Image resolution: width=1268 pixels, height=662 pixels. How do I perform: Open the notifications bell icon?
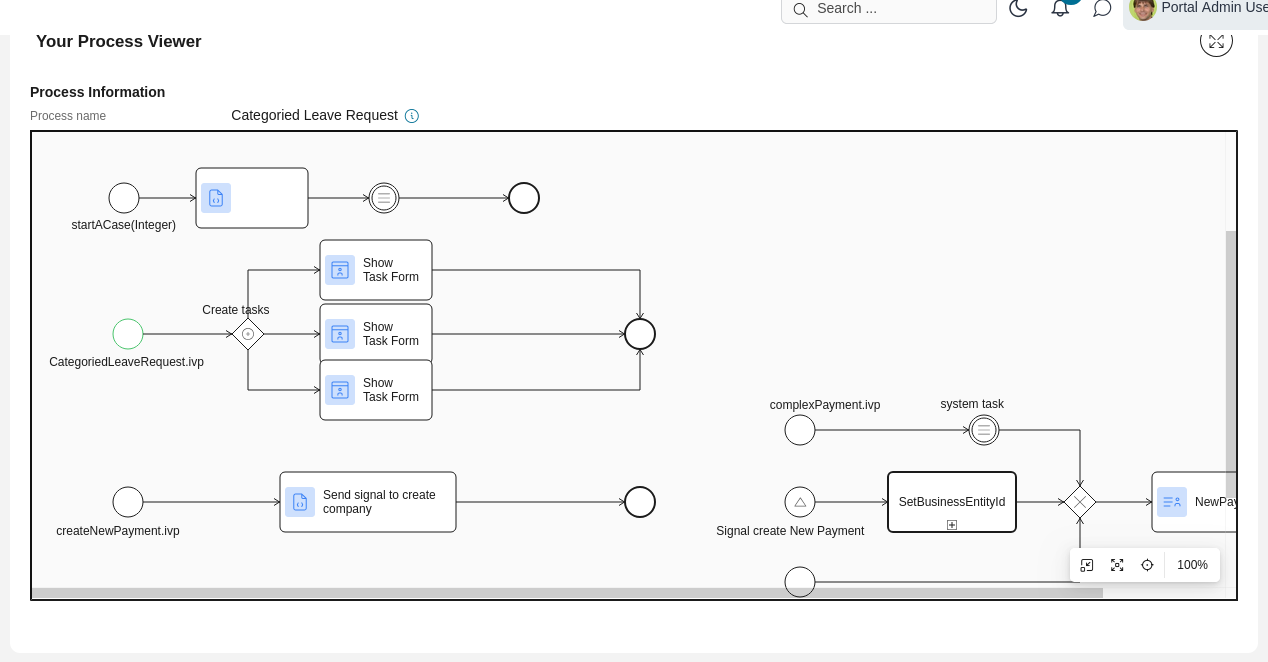pyautogui.click(x=1060, y=8)
